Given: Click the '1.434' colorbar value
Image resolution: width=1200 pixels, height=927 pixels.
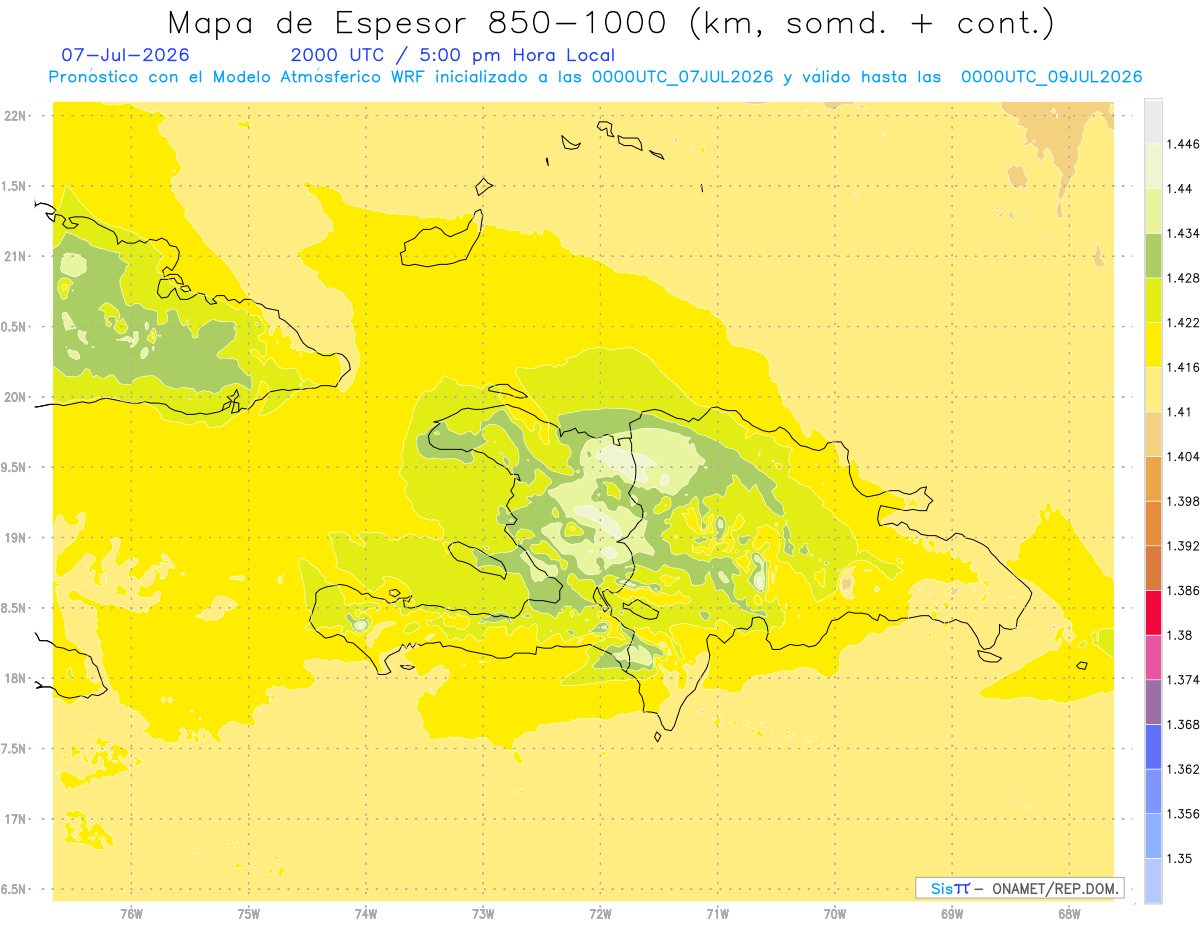Looking at the screenshot, I should [1182, 233].
